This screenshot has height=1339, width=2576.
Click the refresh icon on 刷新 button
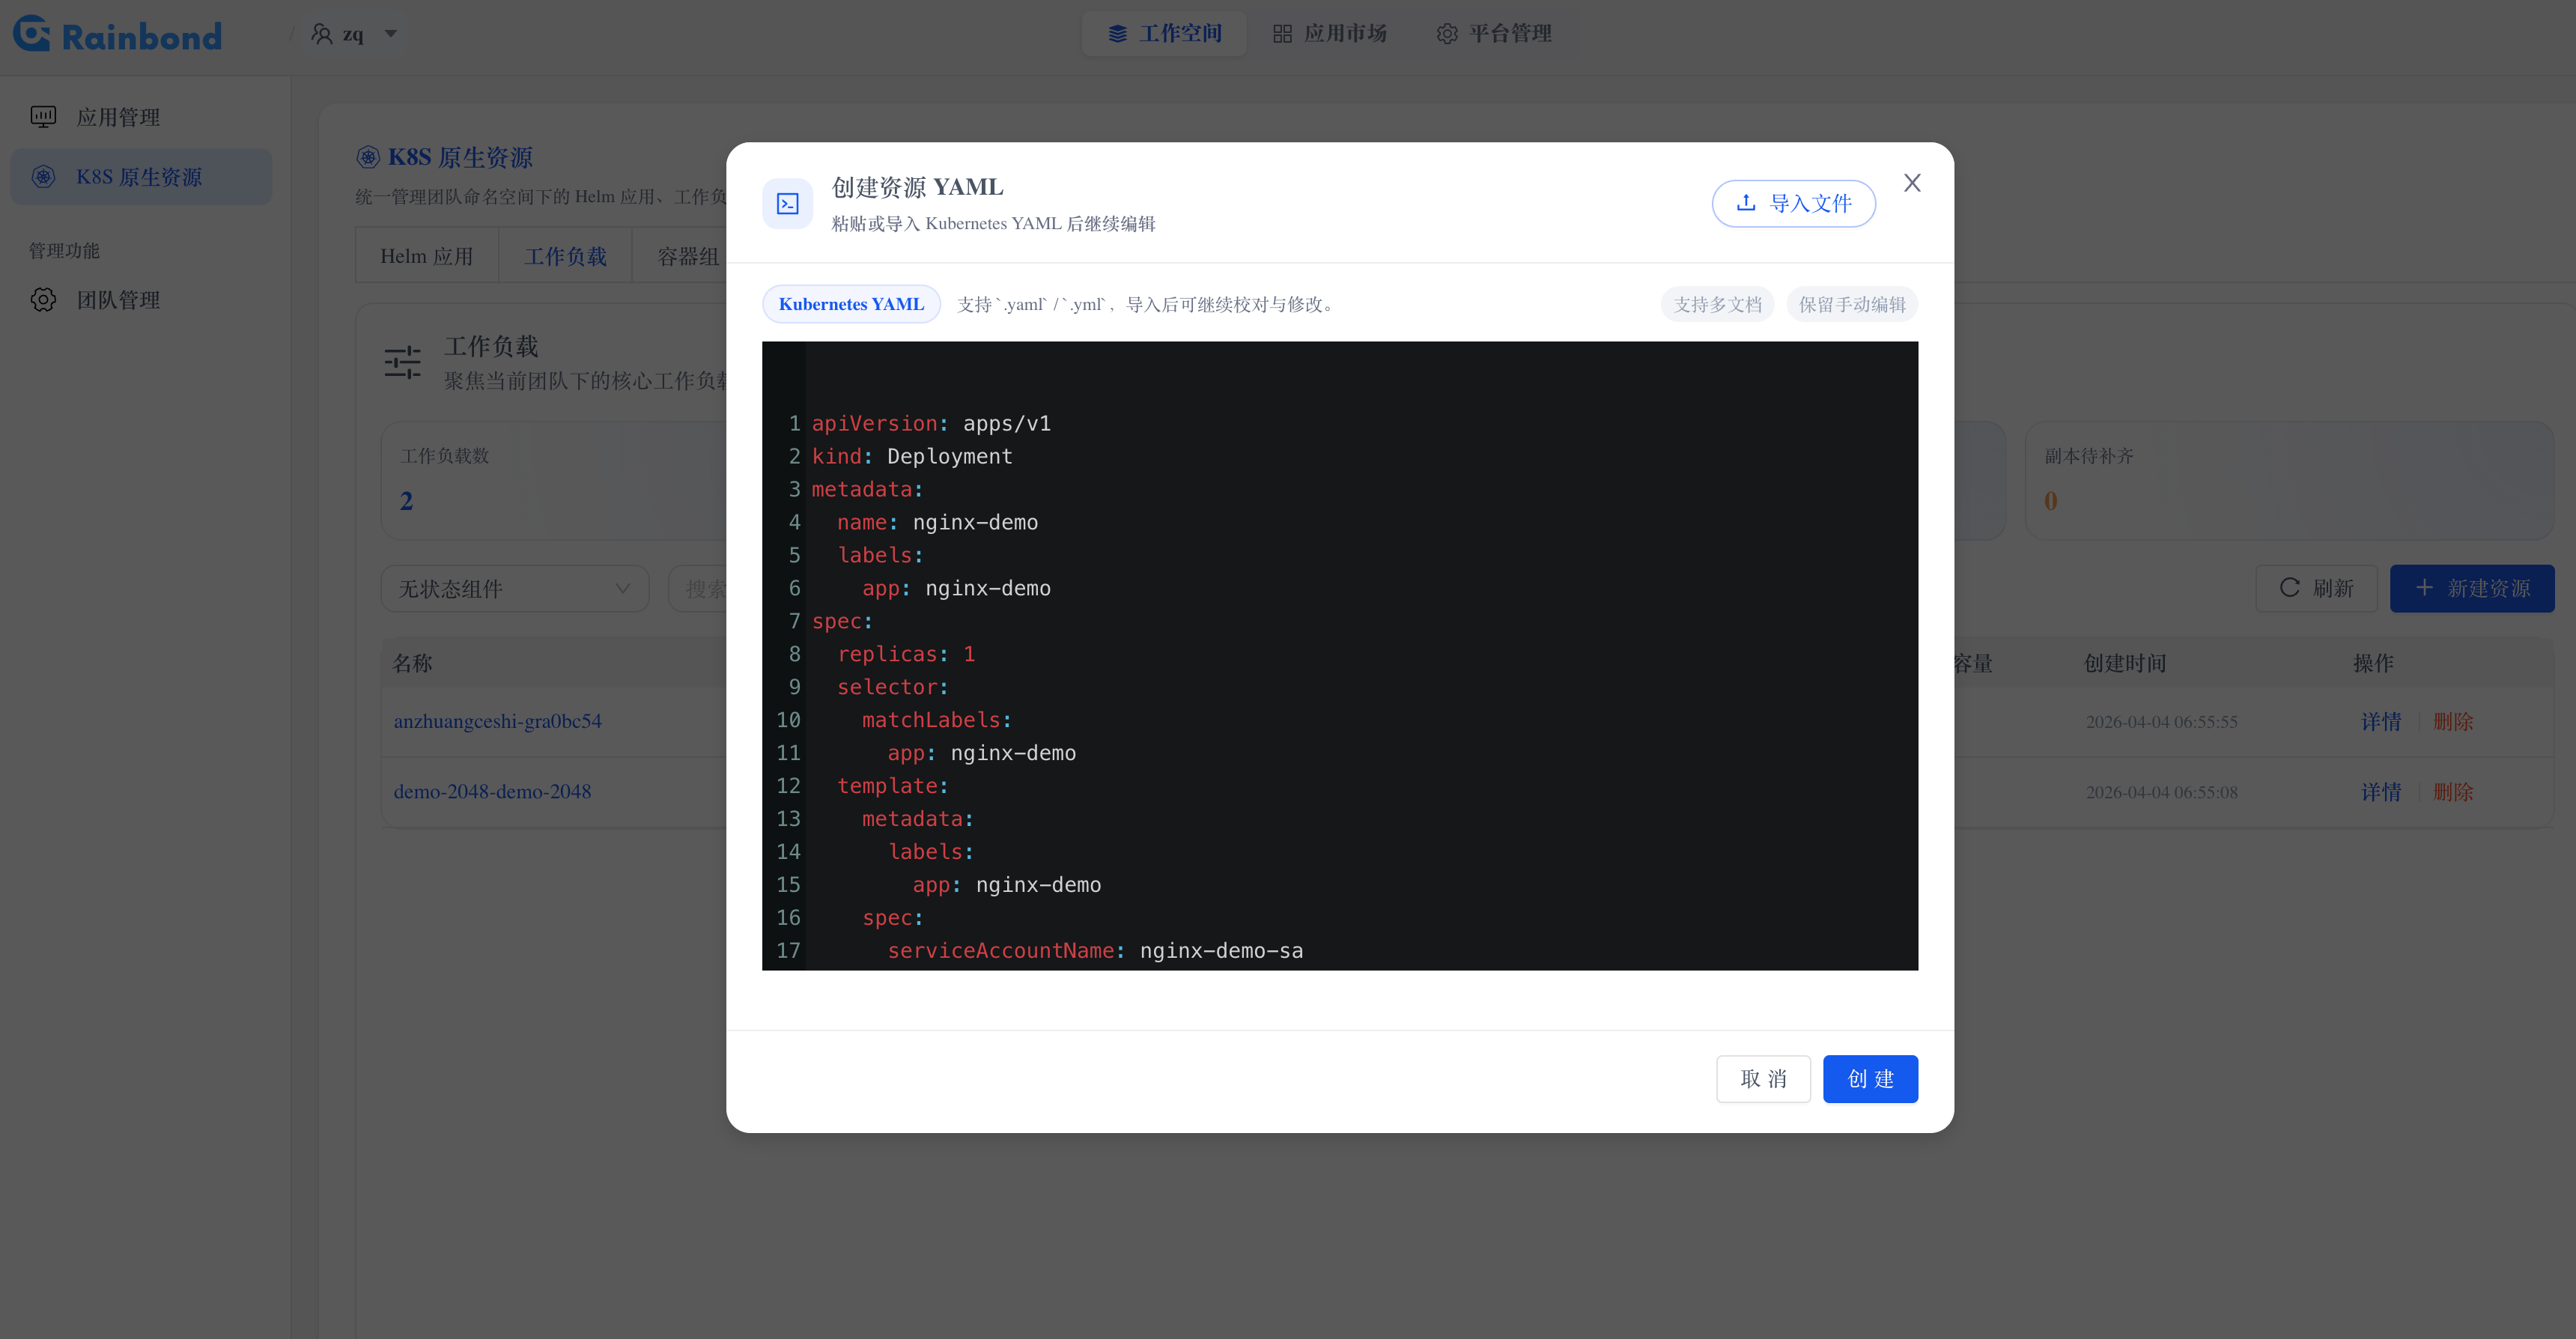[2291, 588]
